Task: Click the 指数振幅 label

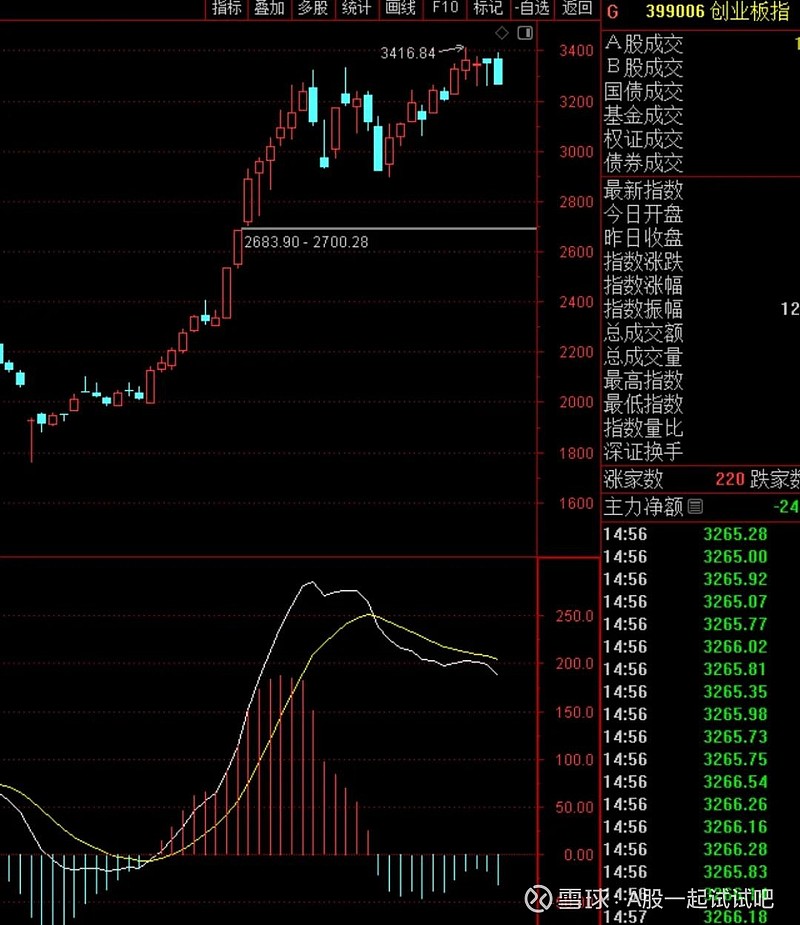Action: pyautogui.click(x=643, y=309)
